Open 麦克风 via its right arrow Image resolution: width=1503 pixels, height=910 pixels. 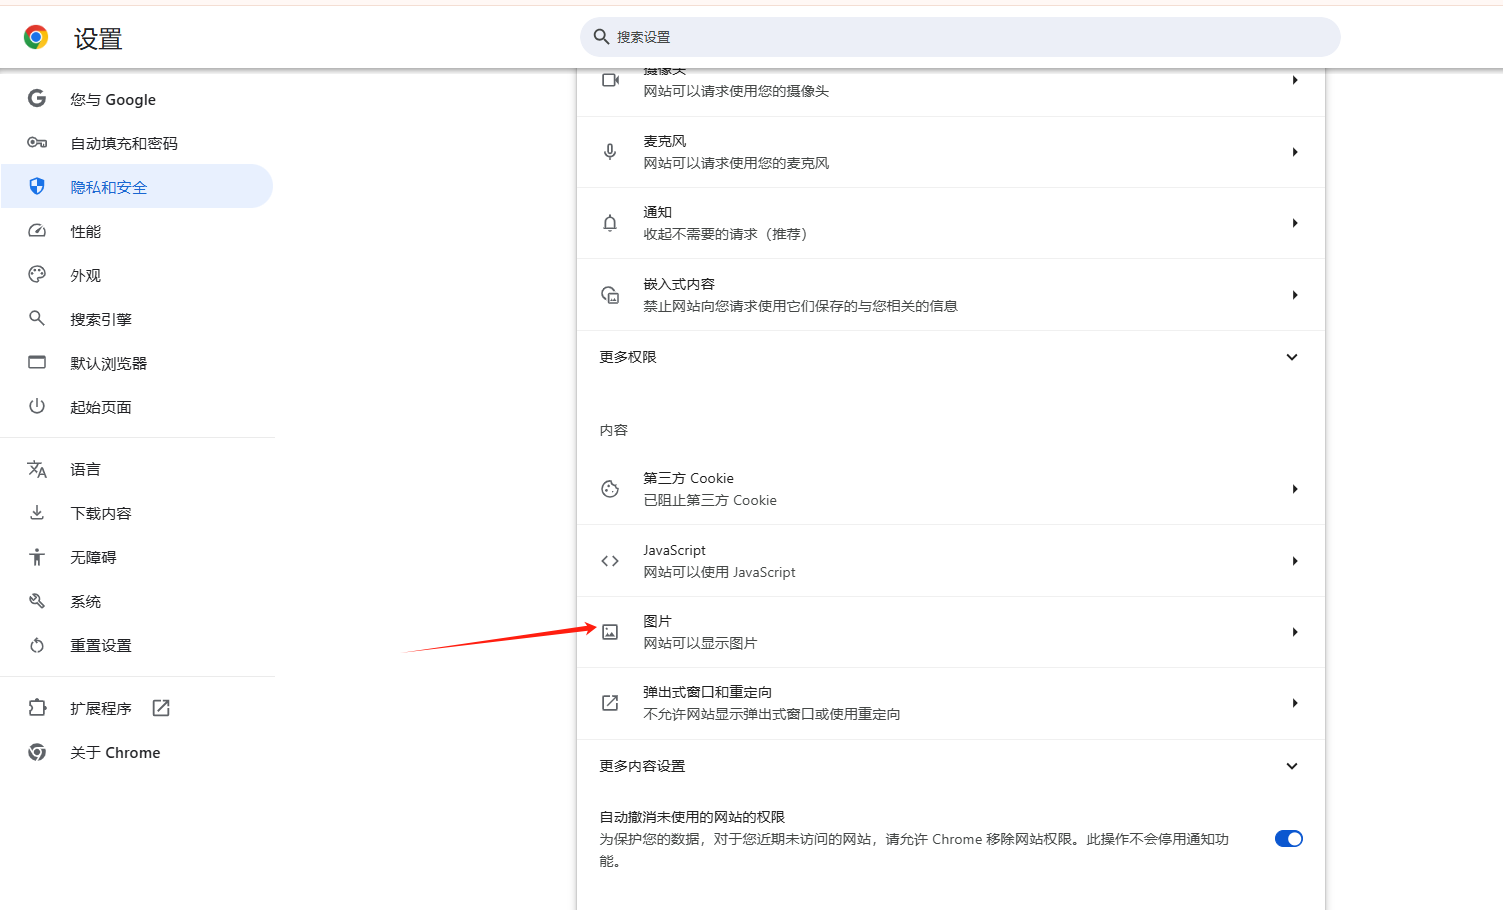click(x=1295, y=152)
